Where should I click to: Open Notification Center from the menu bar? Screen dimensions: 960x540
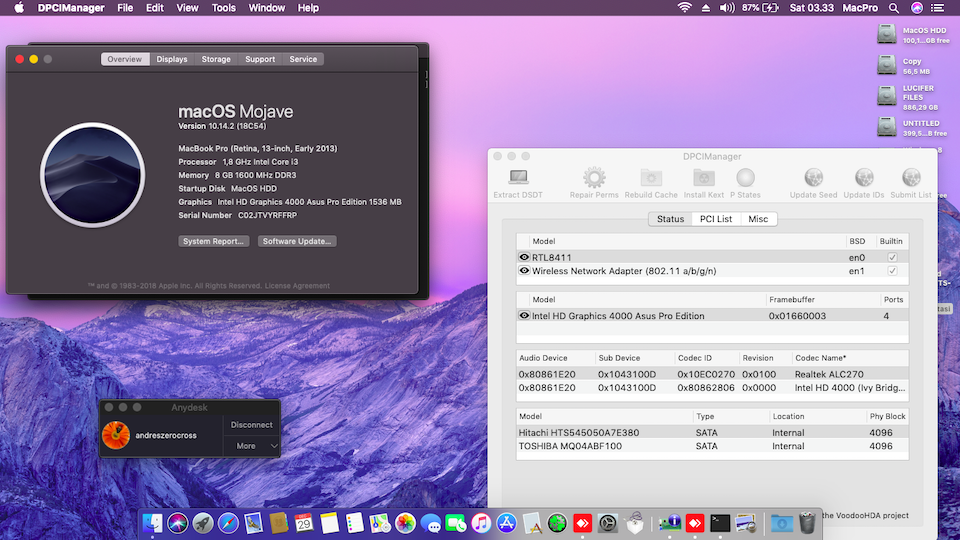coord(937,8)
